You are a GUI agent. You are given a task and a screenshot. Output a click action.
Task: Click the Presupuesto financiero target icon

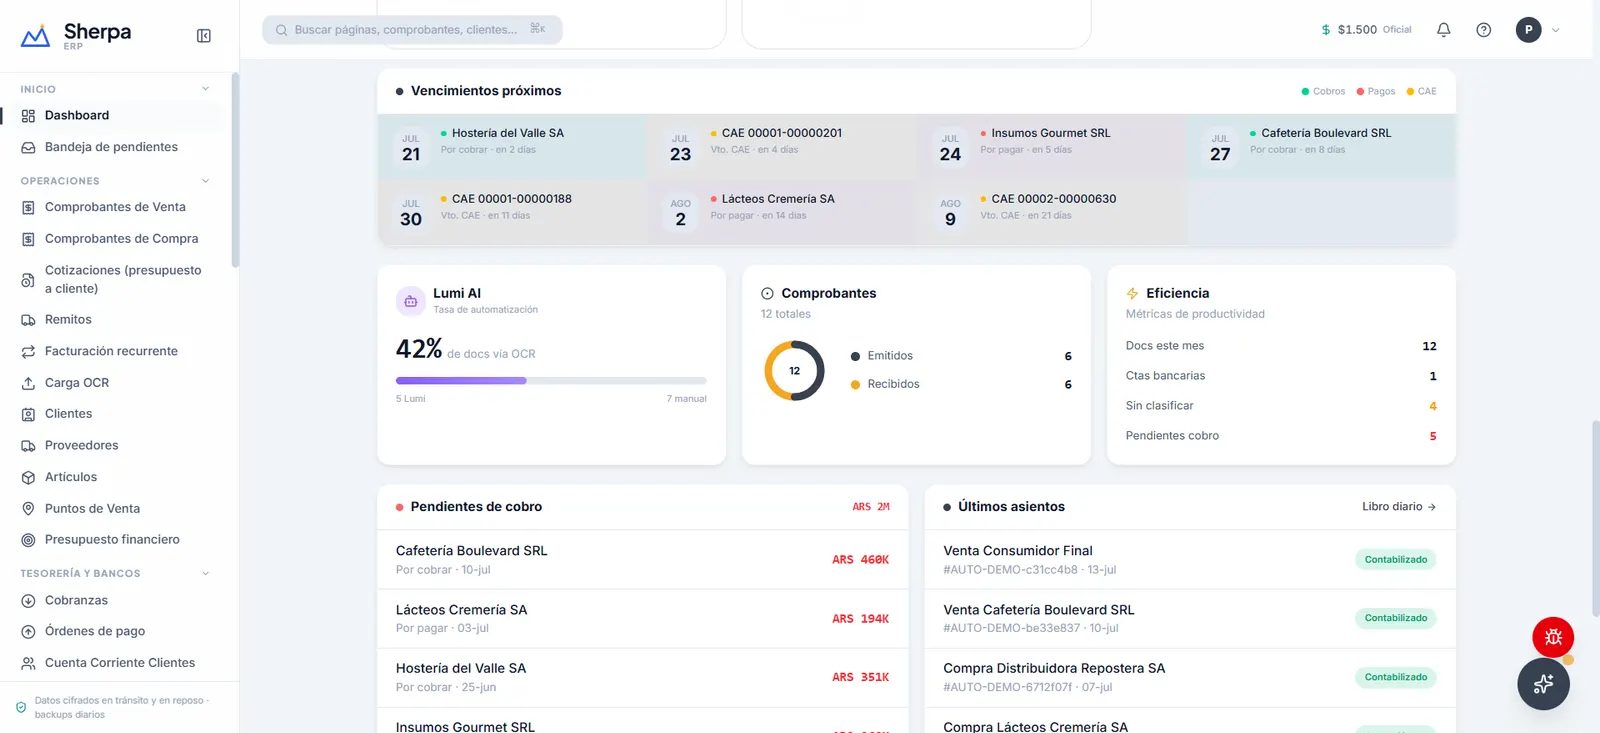click(x=28, y=540)
